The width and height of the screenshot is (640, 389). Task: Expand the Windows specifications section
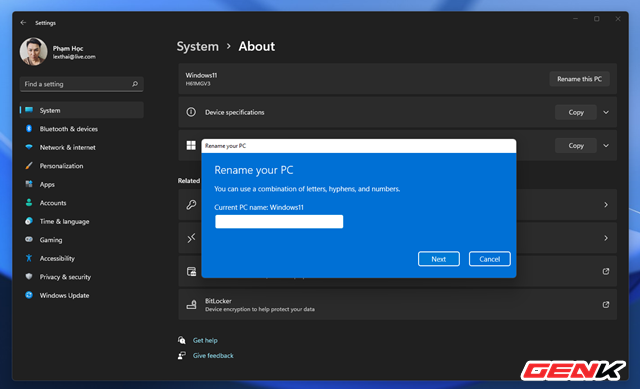click(x=606, y=146)
